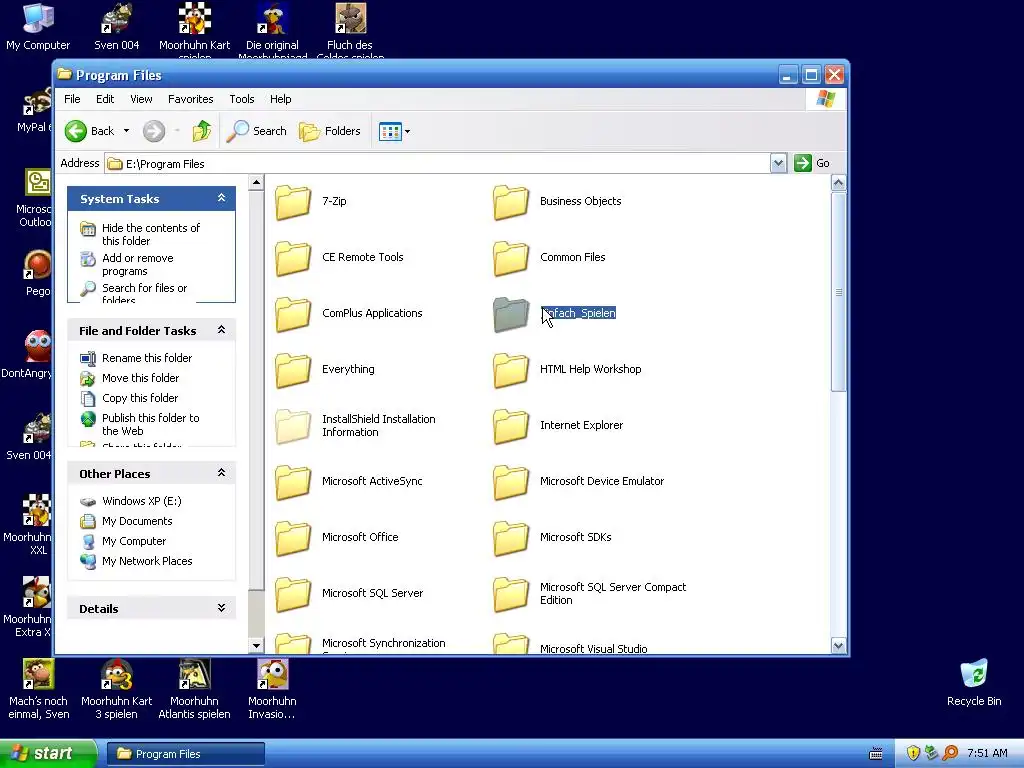1024x768 pixels.
Task: Open the Edit menu
Action: pos(105,99)
